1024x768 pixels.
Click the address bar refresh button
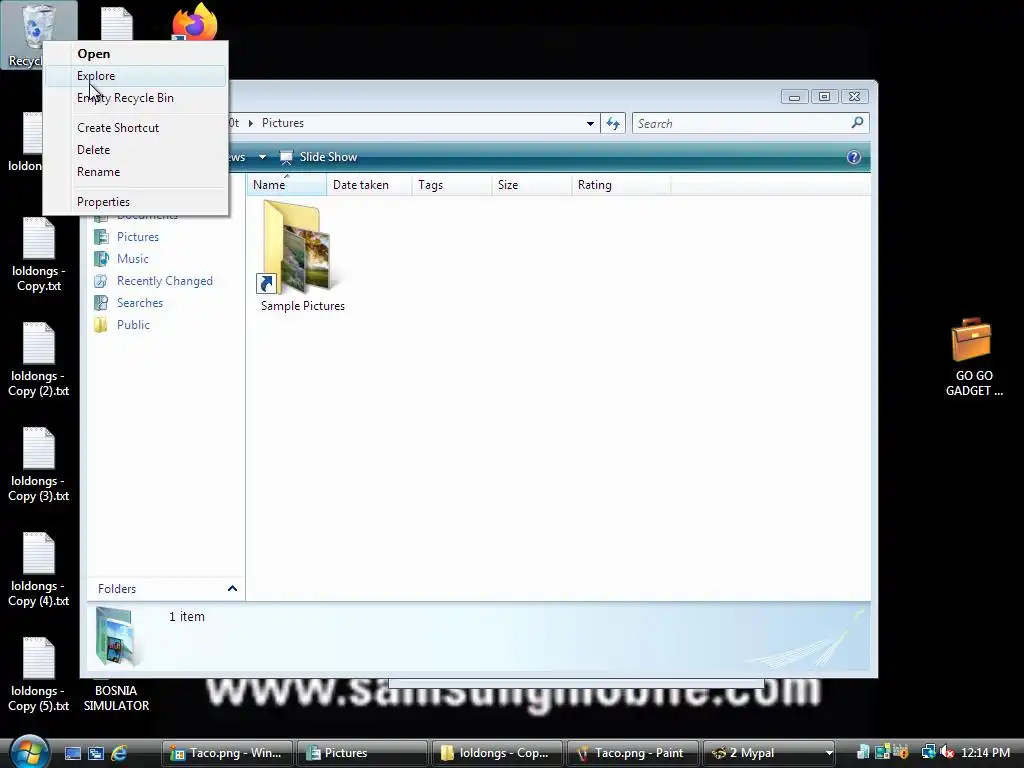[x=613, y=123]
